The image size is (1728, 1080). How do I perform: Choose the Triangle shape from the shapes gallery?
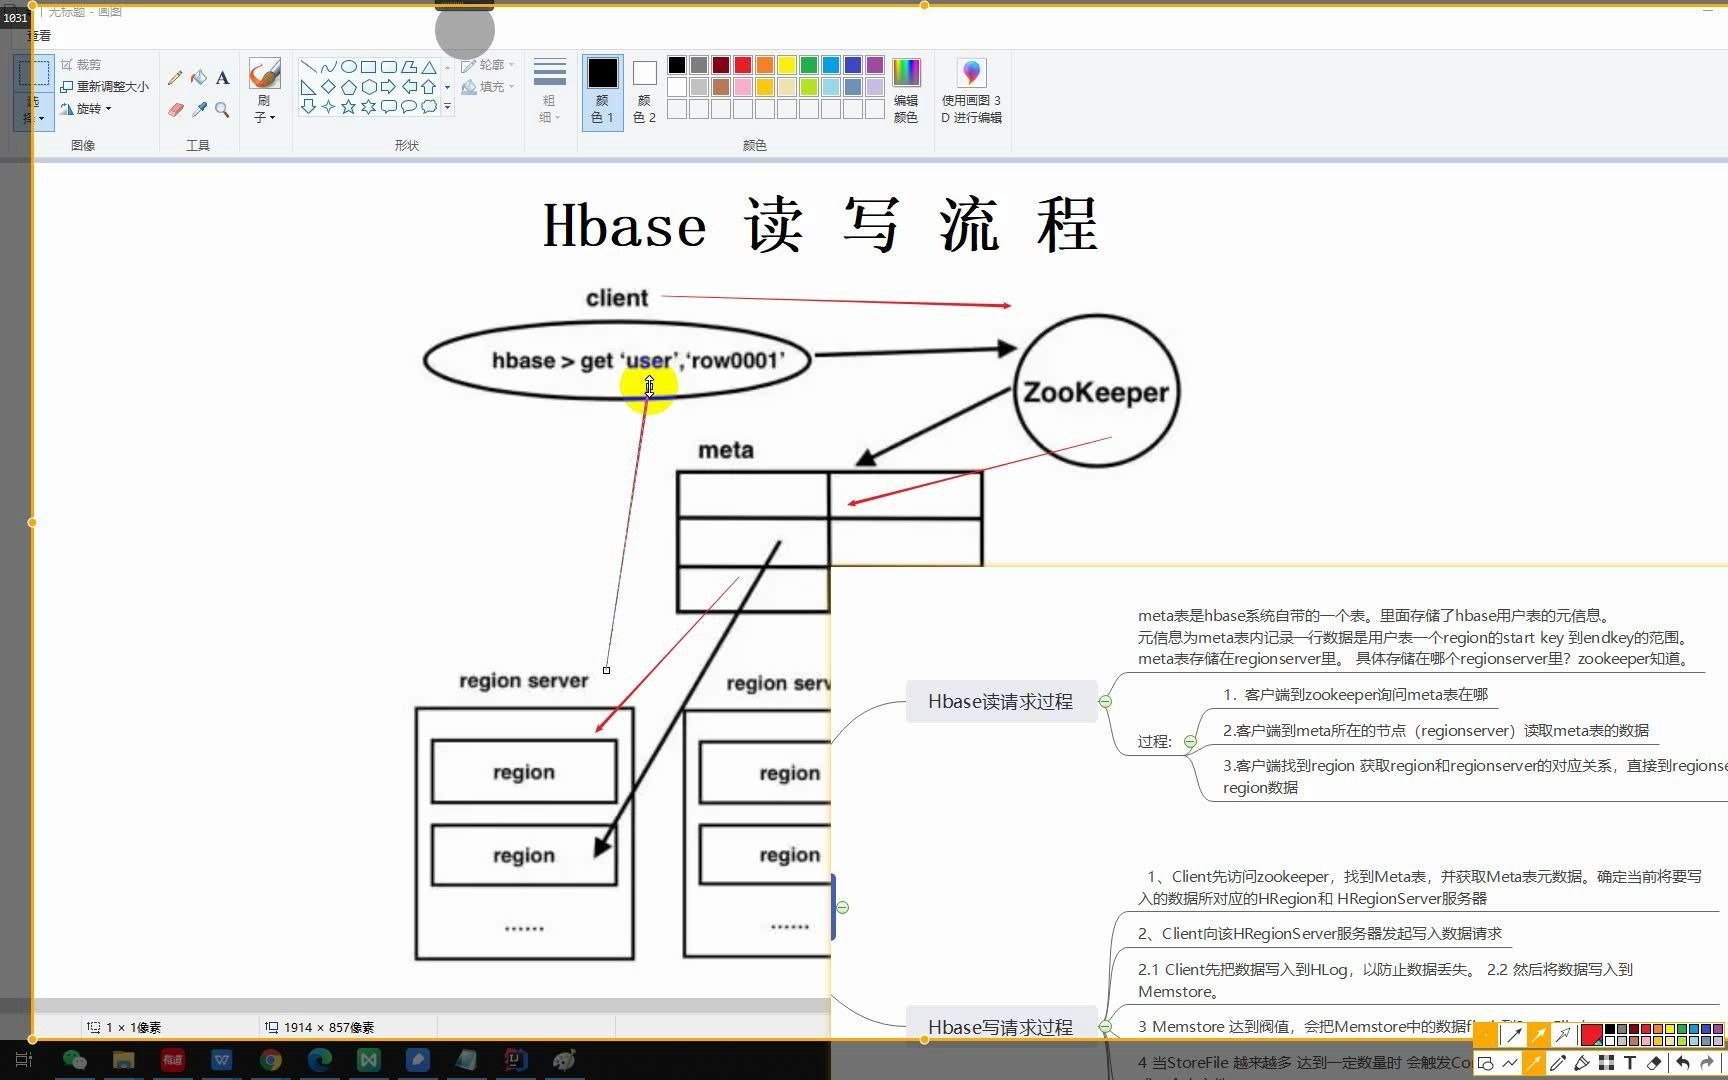coord(429,67)
